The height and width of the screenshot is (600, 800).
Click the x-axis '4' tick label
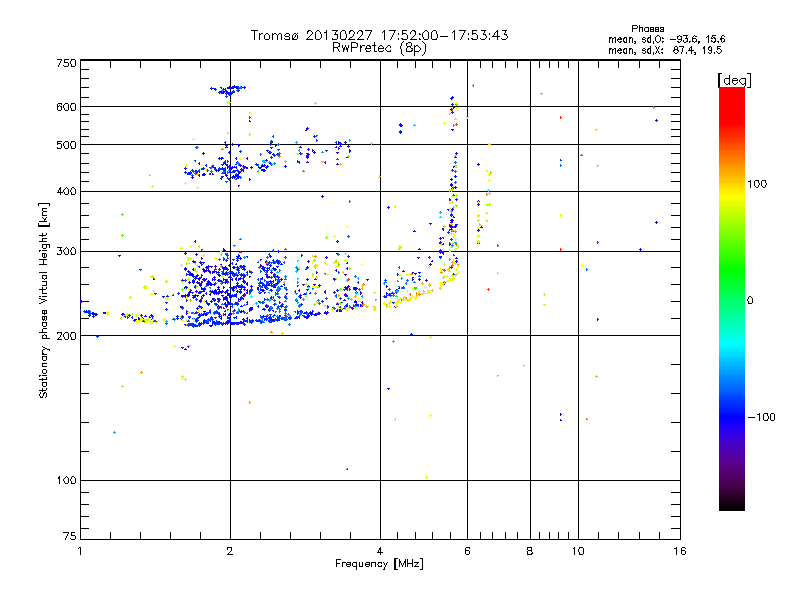coord(380,551)
